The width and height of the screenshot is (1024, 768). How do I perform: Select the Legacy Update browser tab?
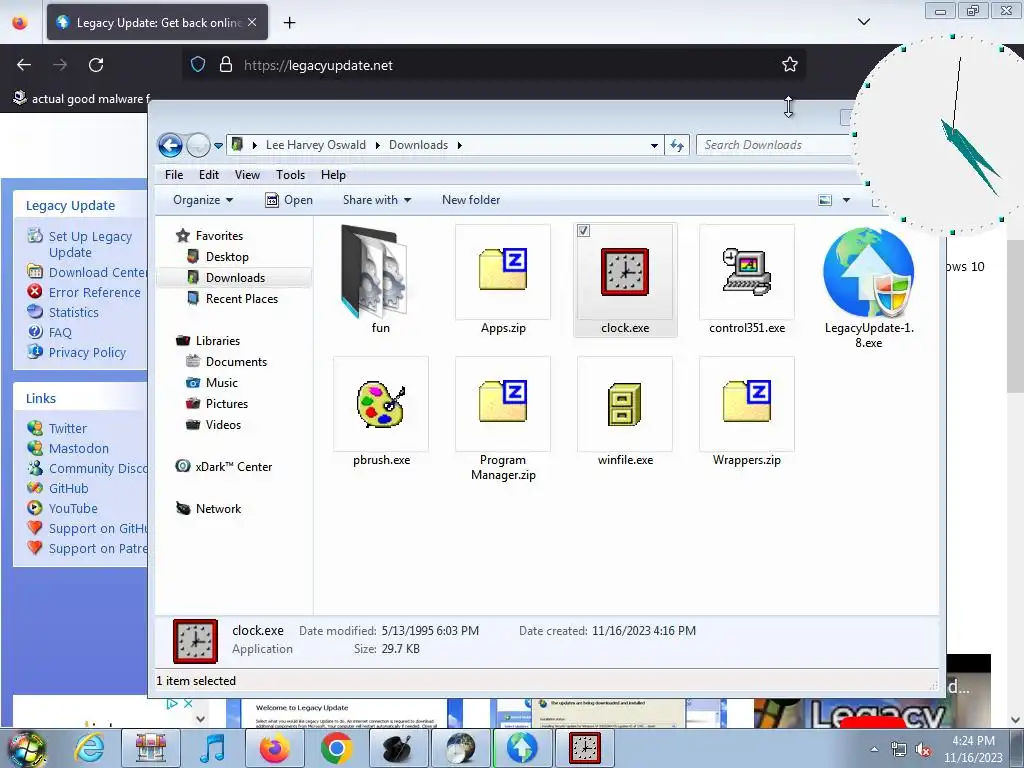[x=157, y=22]
